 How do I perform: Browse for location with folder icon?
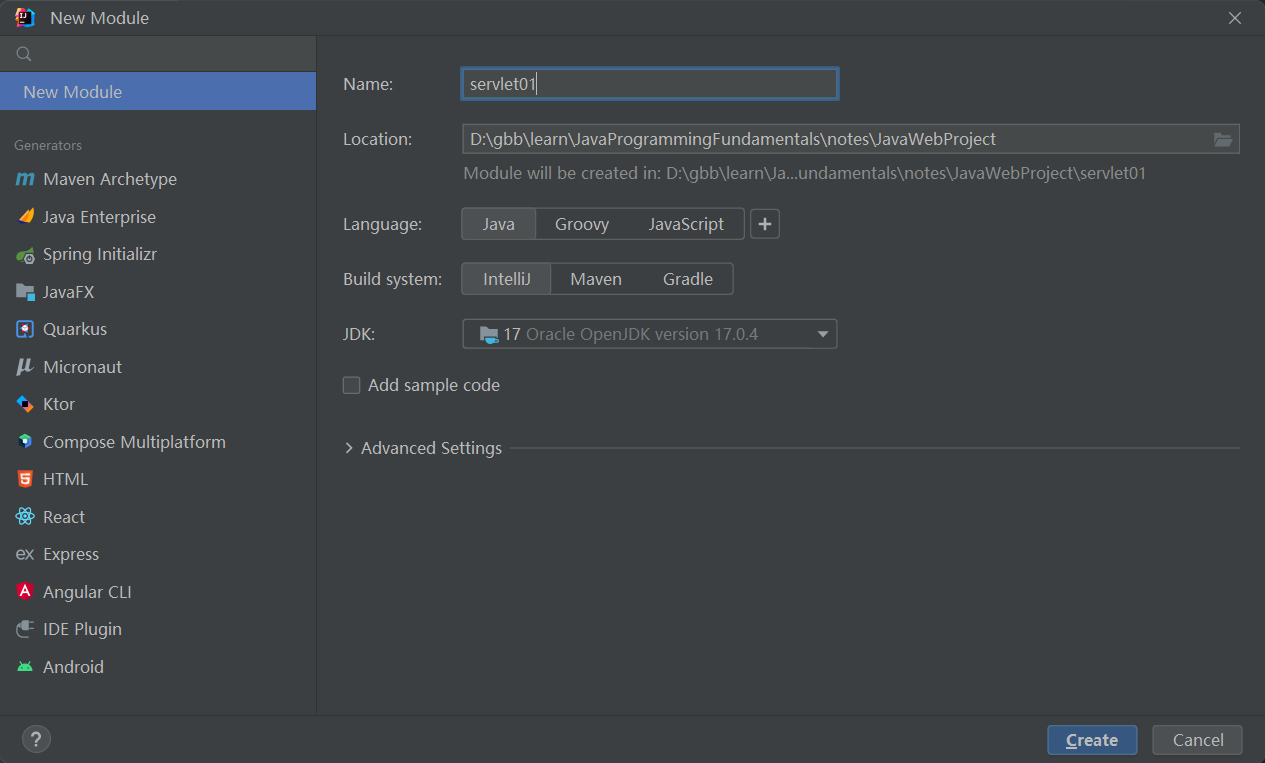[x=1223, y=139]
